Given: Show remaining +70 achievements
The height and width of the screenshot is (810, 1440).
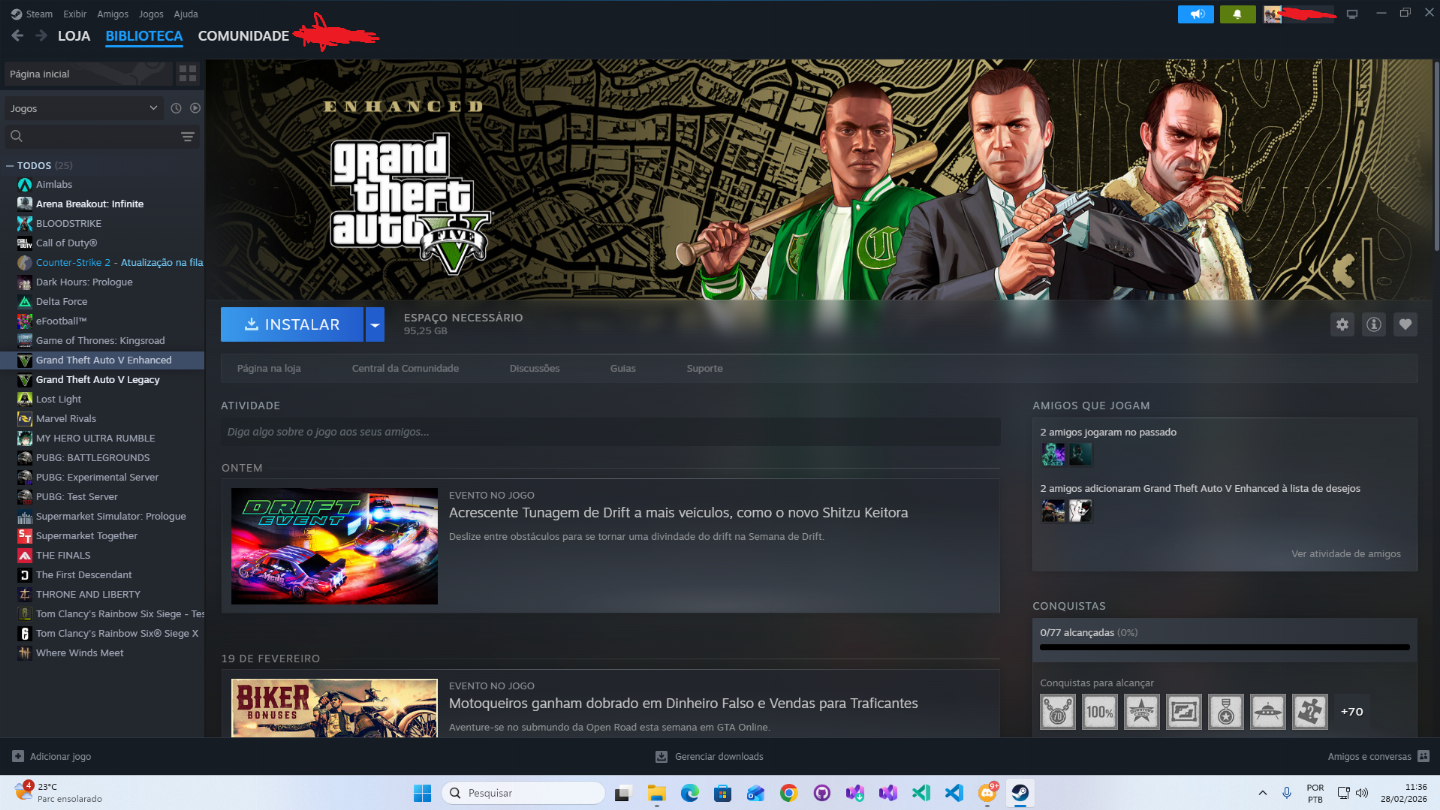Looking at the screenshot, I should click(x=1352, y=711).
